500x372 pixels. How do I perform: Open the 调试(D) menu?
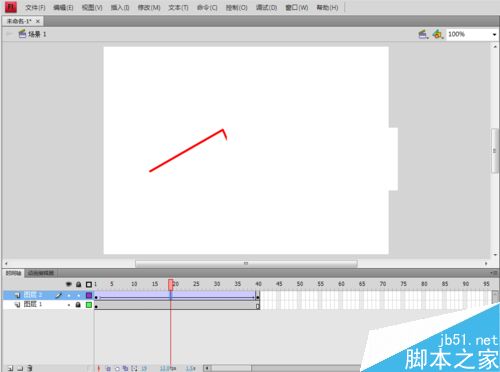pos(266,7)
